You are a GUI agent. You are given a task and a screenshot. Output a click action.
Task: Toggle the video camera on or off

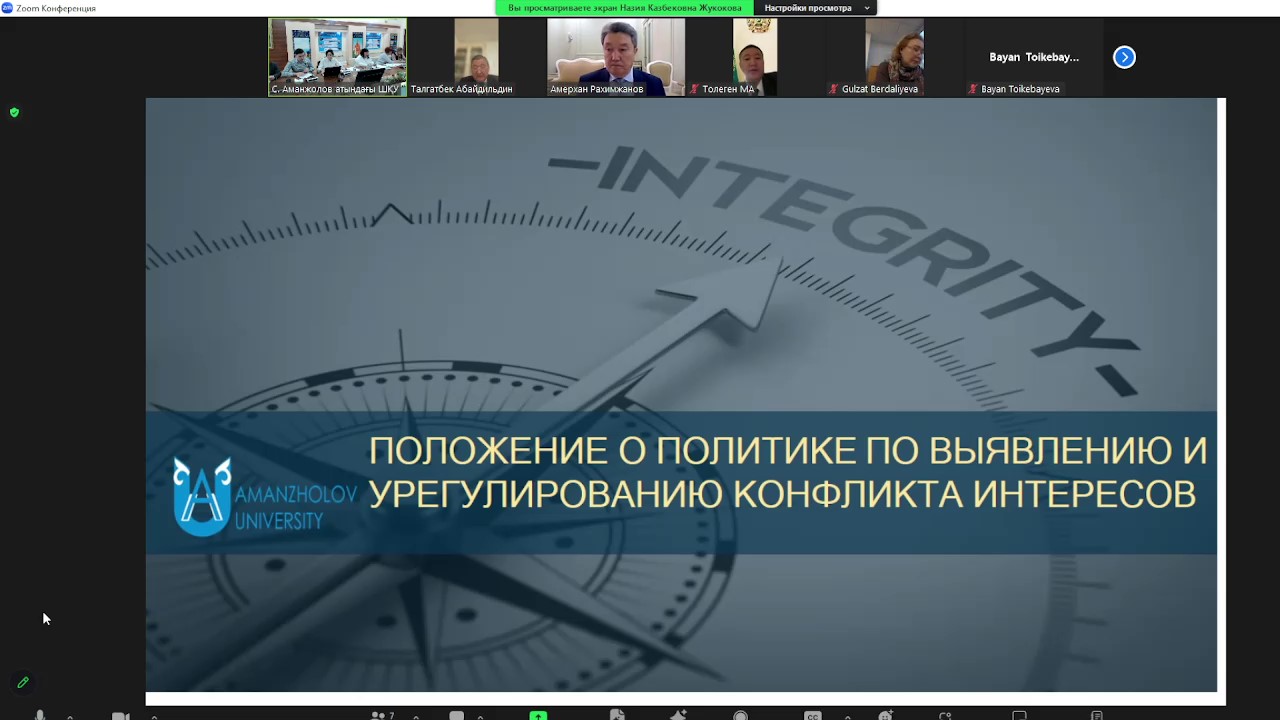point(121,715)
